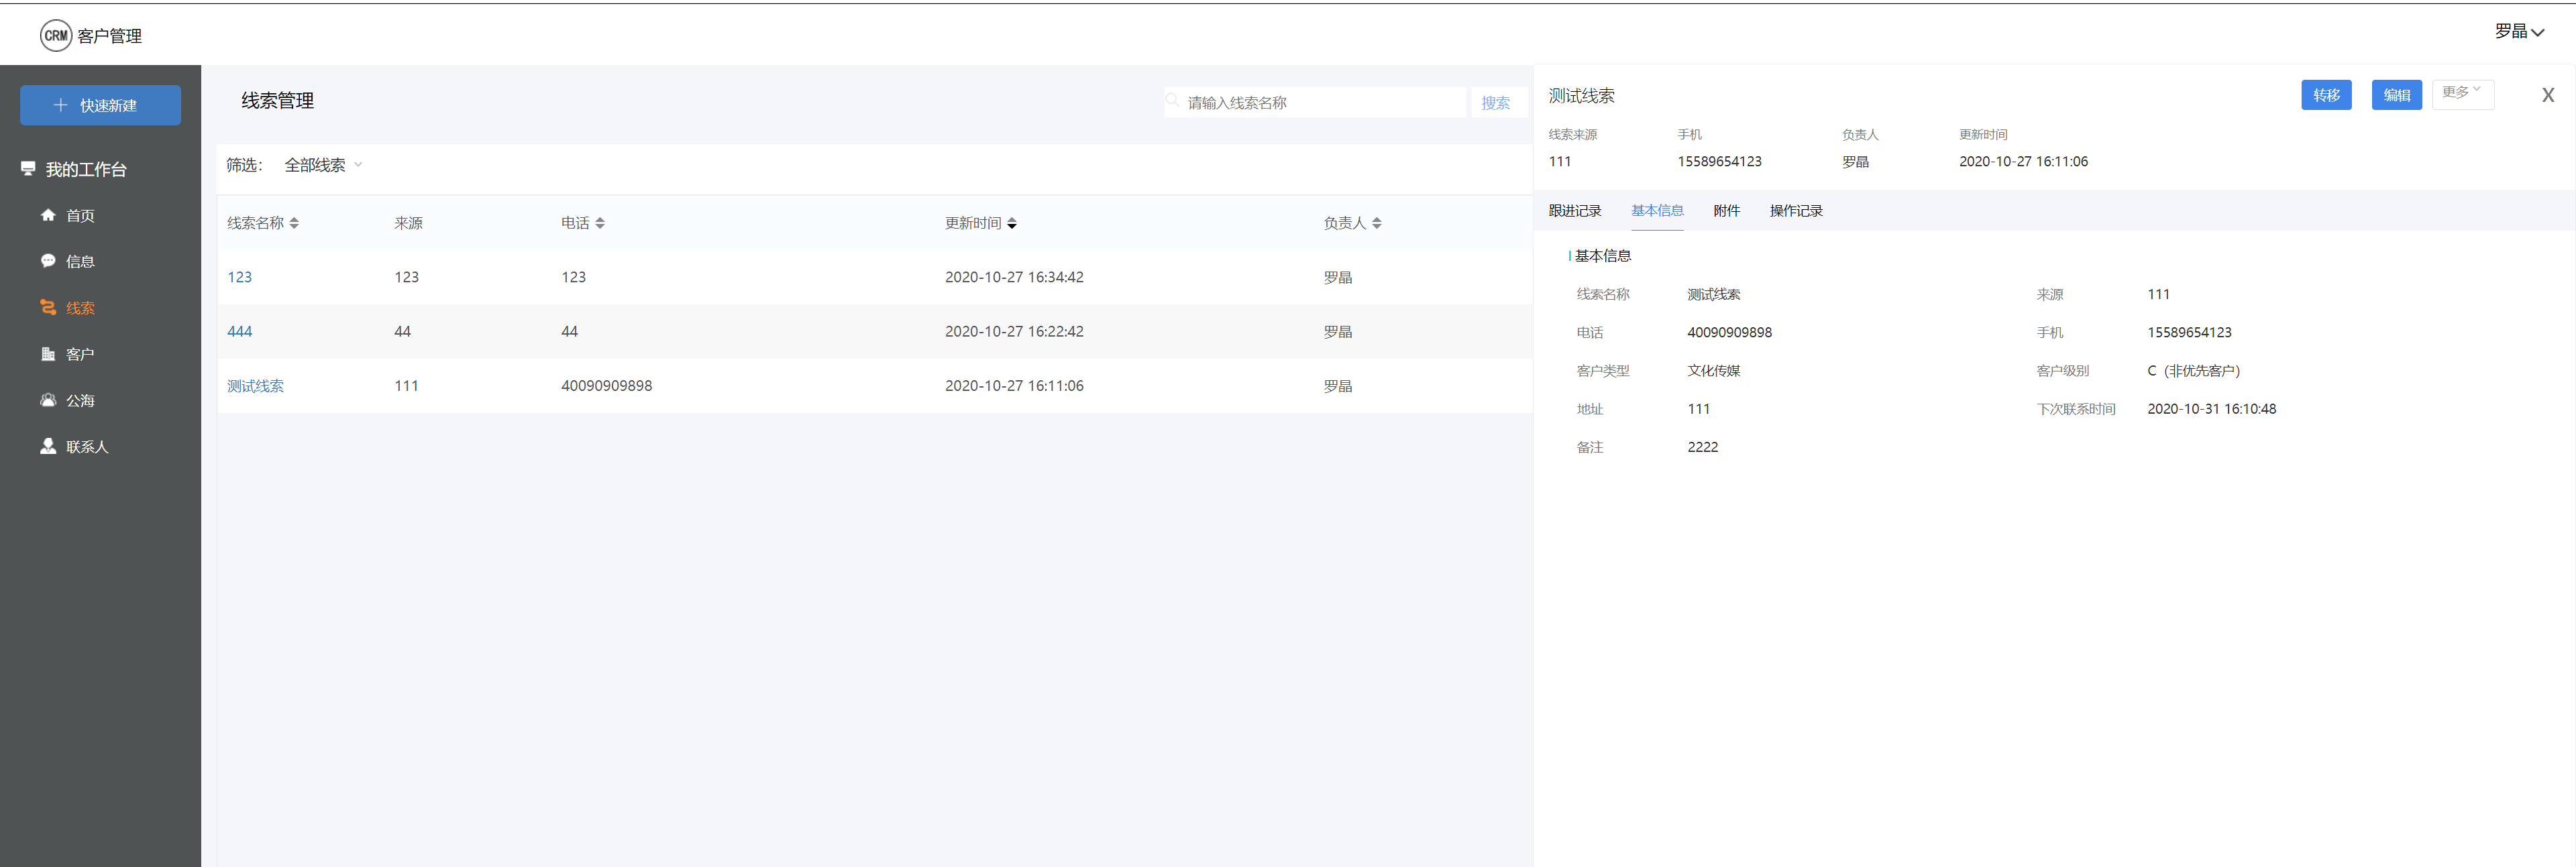Open the 客户 building icon
2576x867 pixels.
[x=48, y=354]
